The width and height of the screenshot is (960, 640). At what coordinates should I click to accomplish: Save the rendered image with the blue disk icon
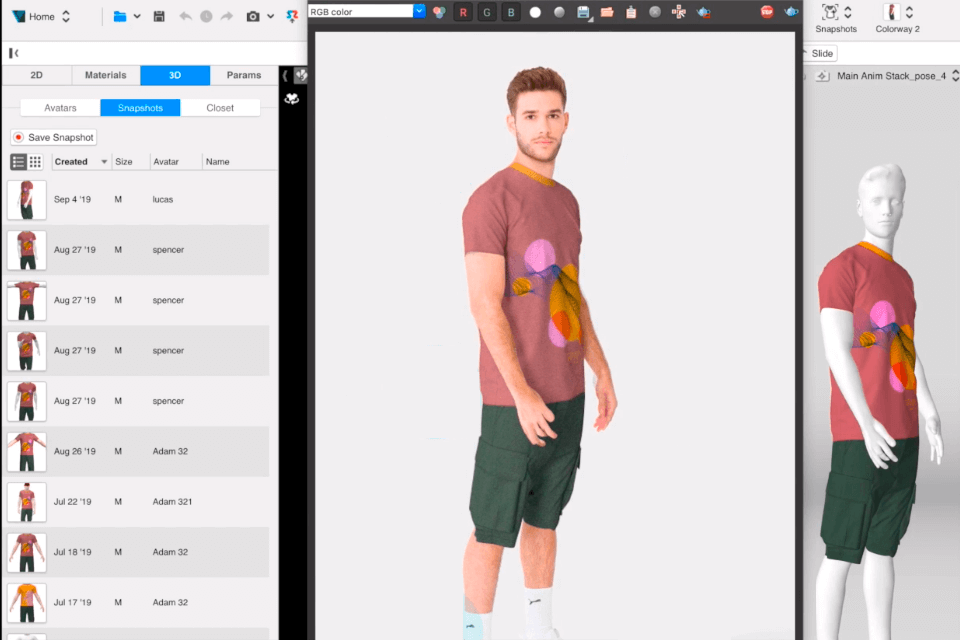583,12
